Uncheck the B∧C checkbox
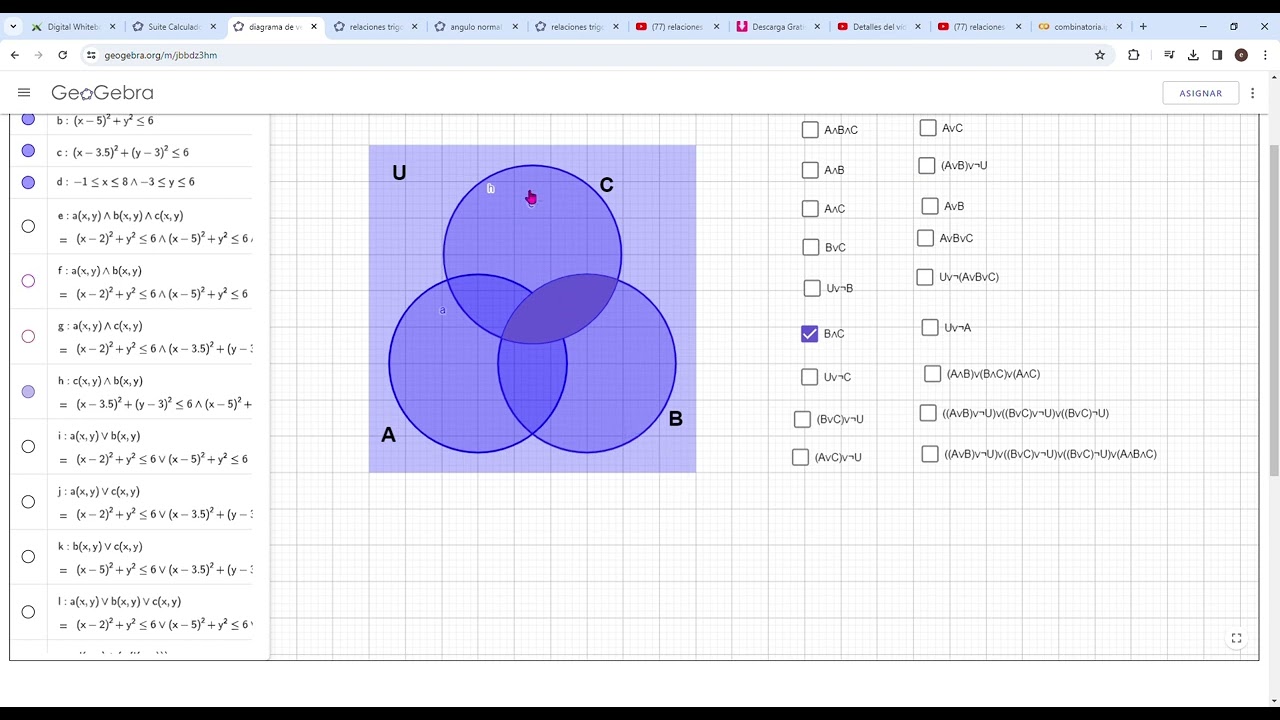 (x=810, y=334)
